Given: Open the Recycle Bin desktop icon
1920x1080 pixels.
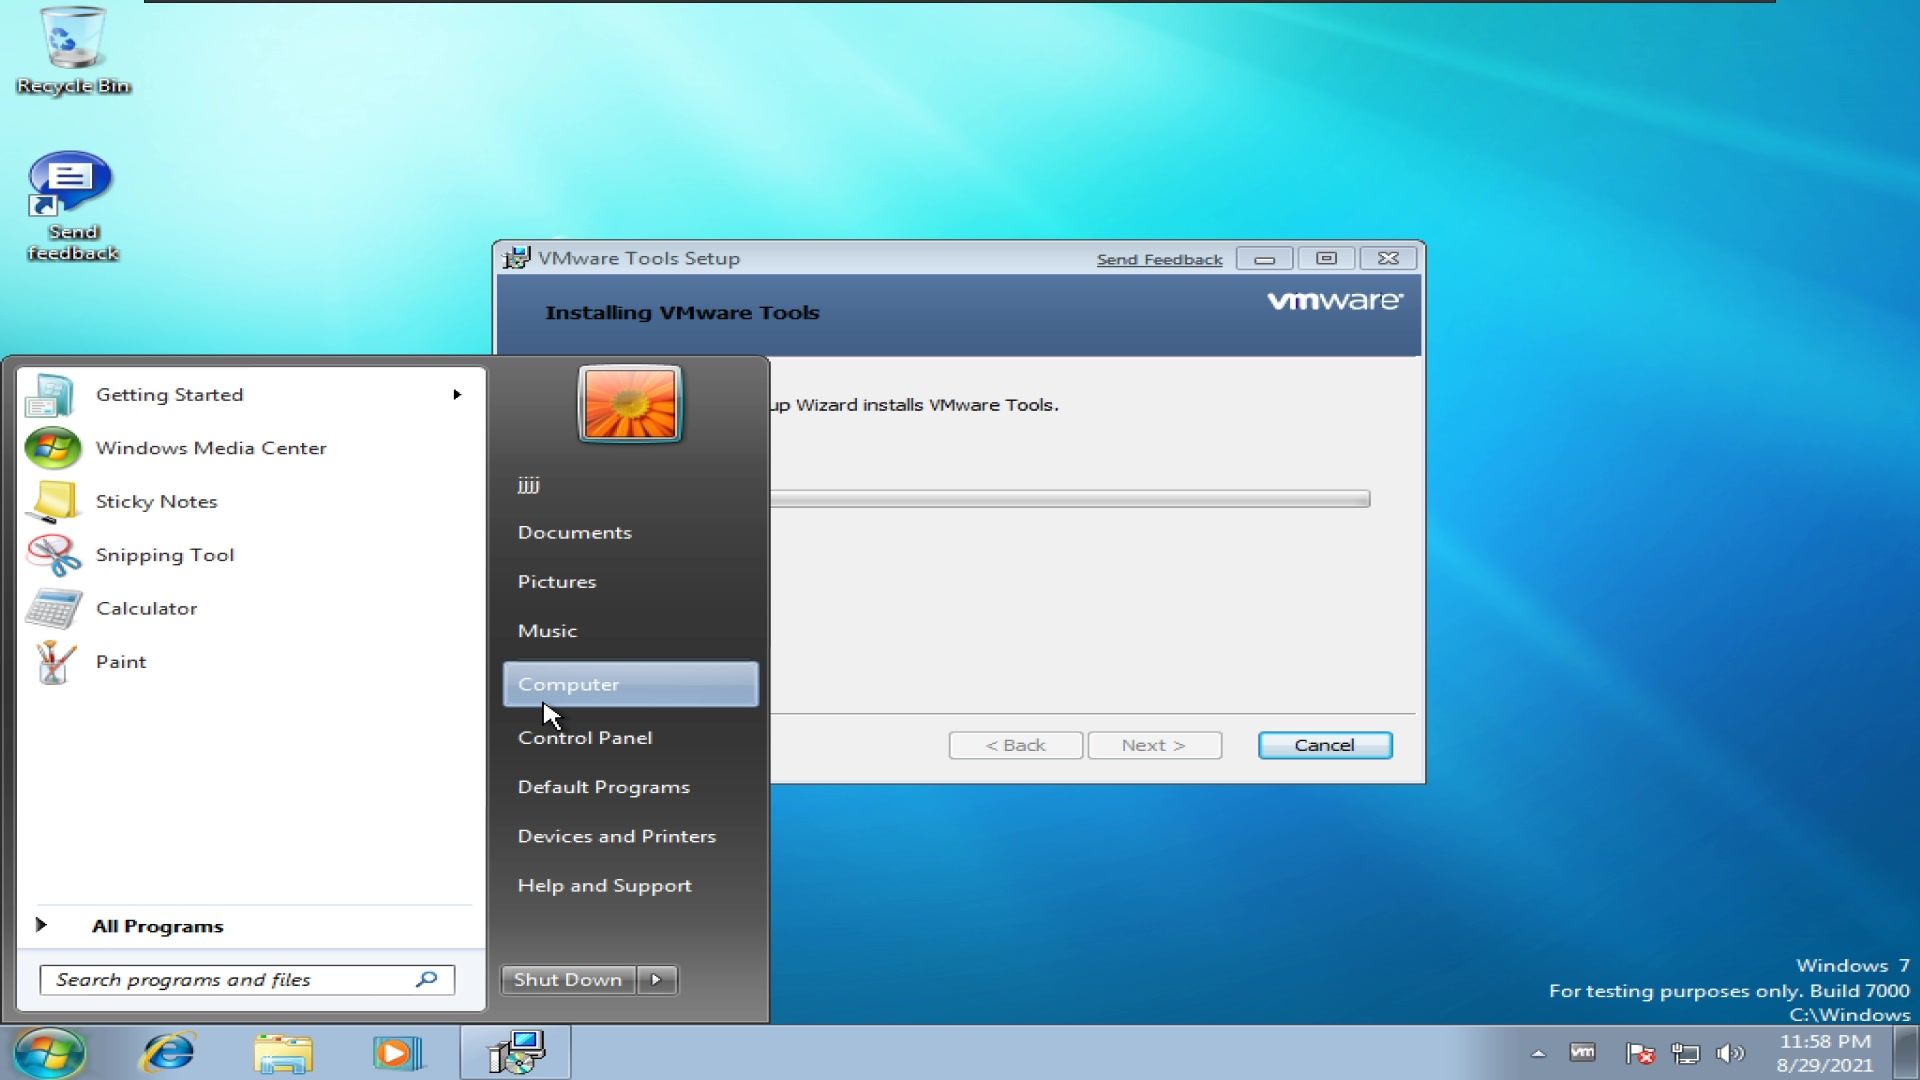Looking at the screenshot, I should coord(73,52).
